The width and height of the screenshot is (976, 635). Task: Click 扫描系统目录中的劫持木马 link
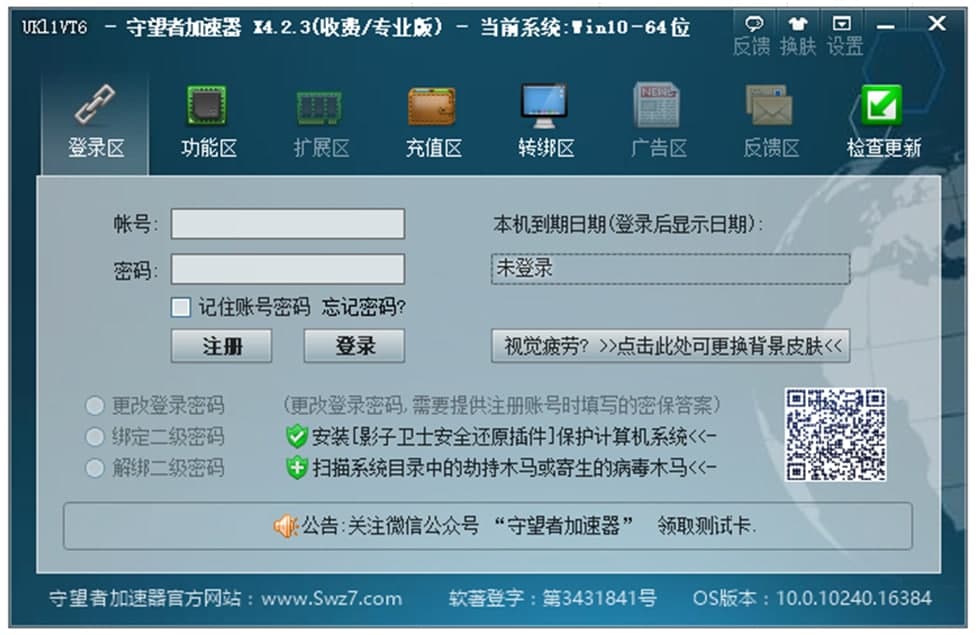coord(514,468)
